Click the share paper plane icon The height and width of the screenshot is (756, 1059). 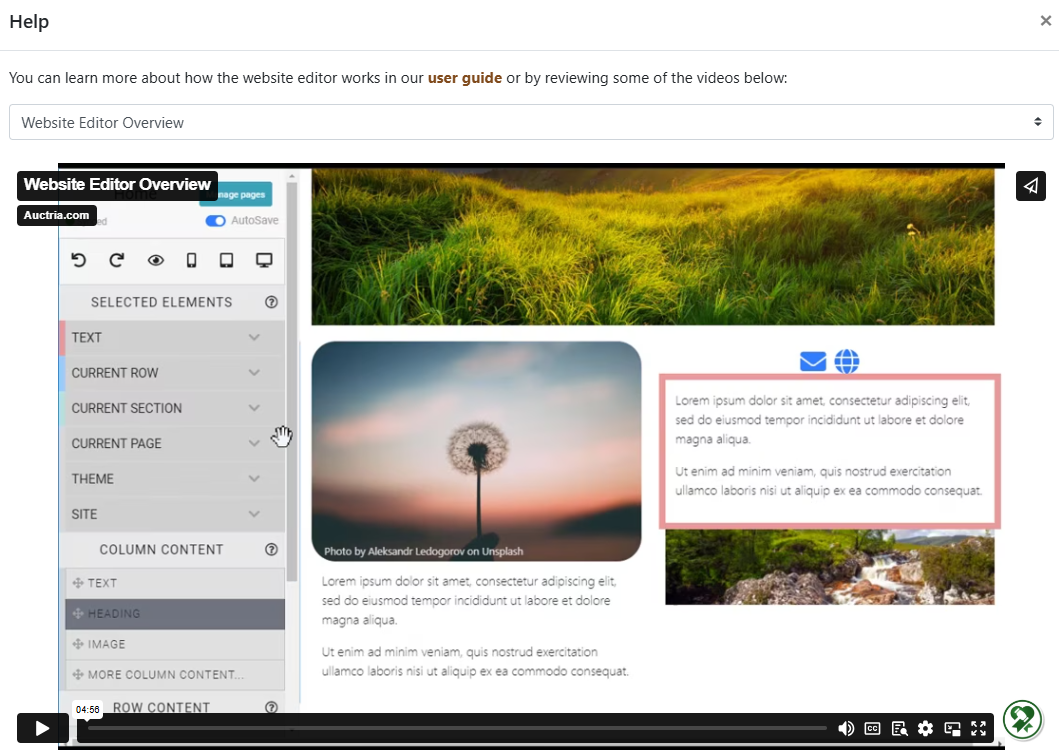pyautogui.click(x=1031, y=186)
